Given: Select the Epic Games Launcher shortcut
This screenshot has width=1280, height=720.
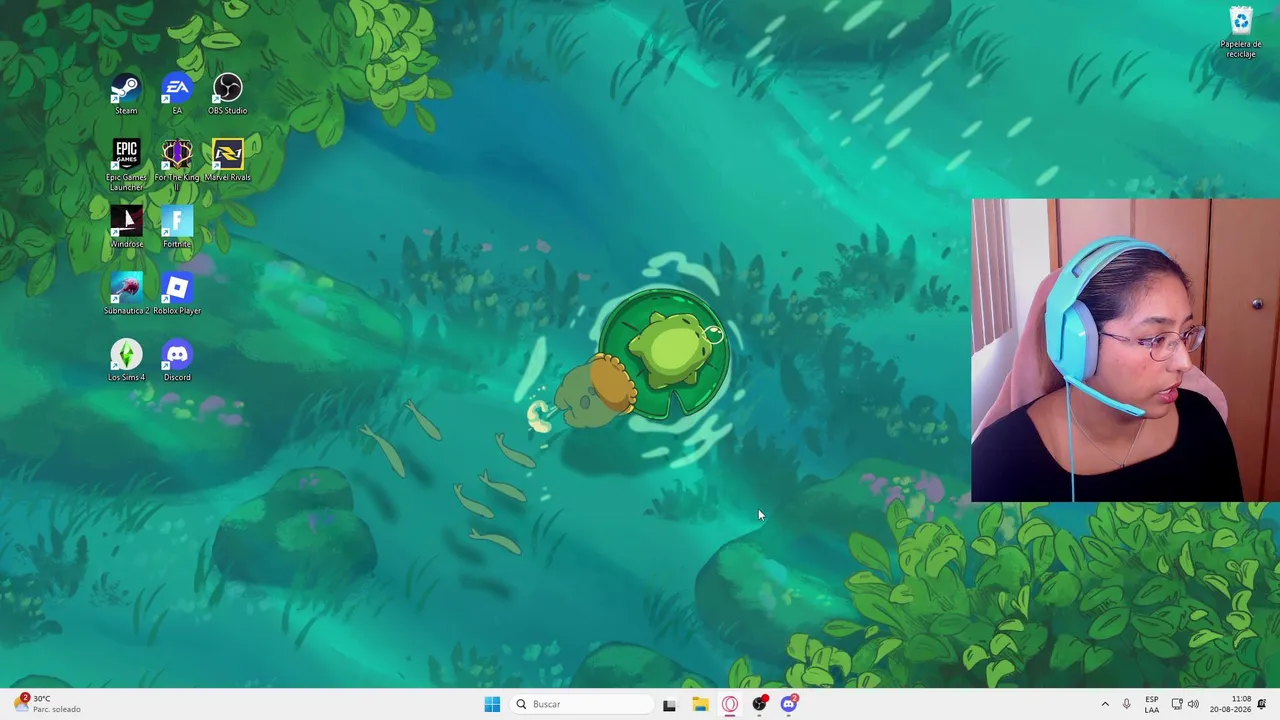Looking at the screenshot, I should [126, 165].
